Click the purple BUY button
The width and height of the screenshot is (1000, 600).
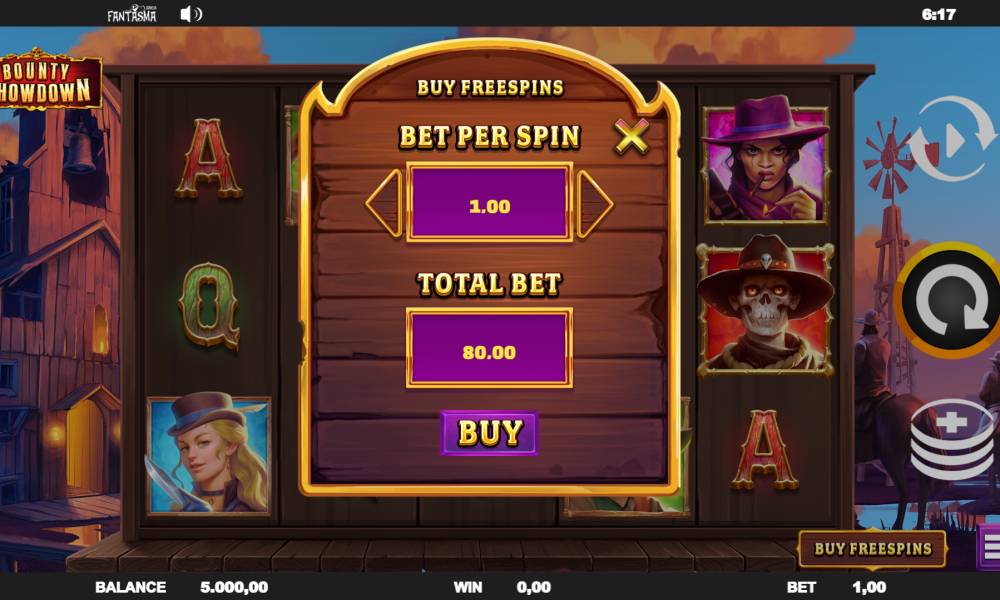(x=489, y=433)
